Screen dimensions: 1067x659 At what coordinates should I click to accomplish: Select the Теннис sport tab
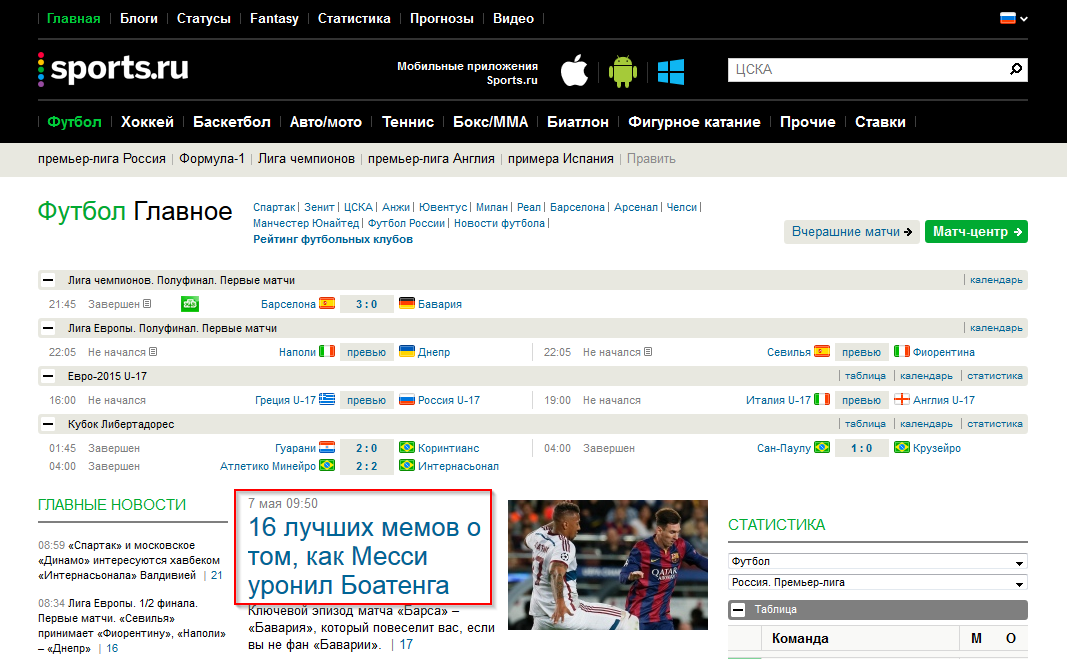click(408, 122)
